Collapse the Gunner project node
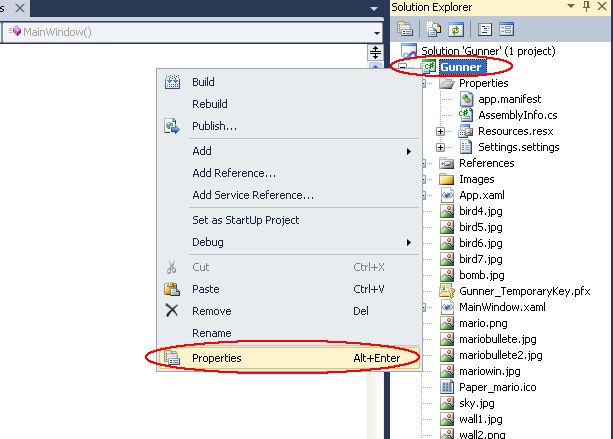Viewport: 613px width, 439px height. pyautogui.click(x=402, y=67)
